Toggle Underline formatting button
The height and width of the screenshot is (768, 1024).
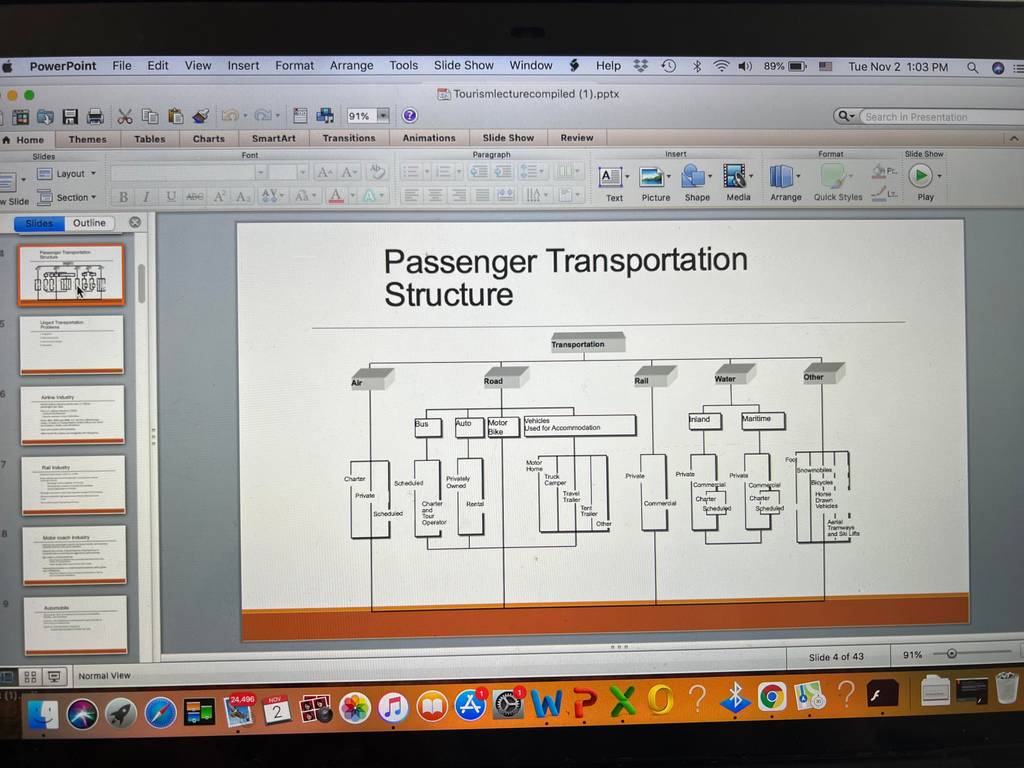[x=170, y=196]
